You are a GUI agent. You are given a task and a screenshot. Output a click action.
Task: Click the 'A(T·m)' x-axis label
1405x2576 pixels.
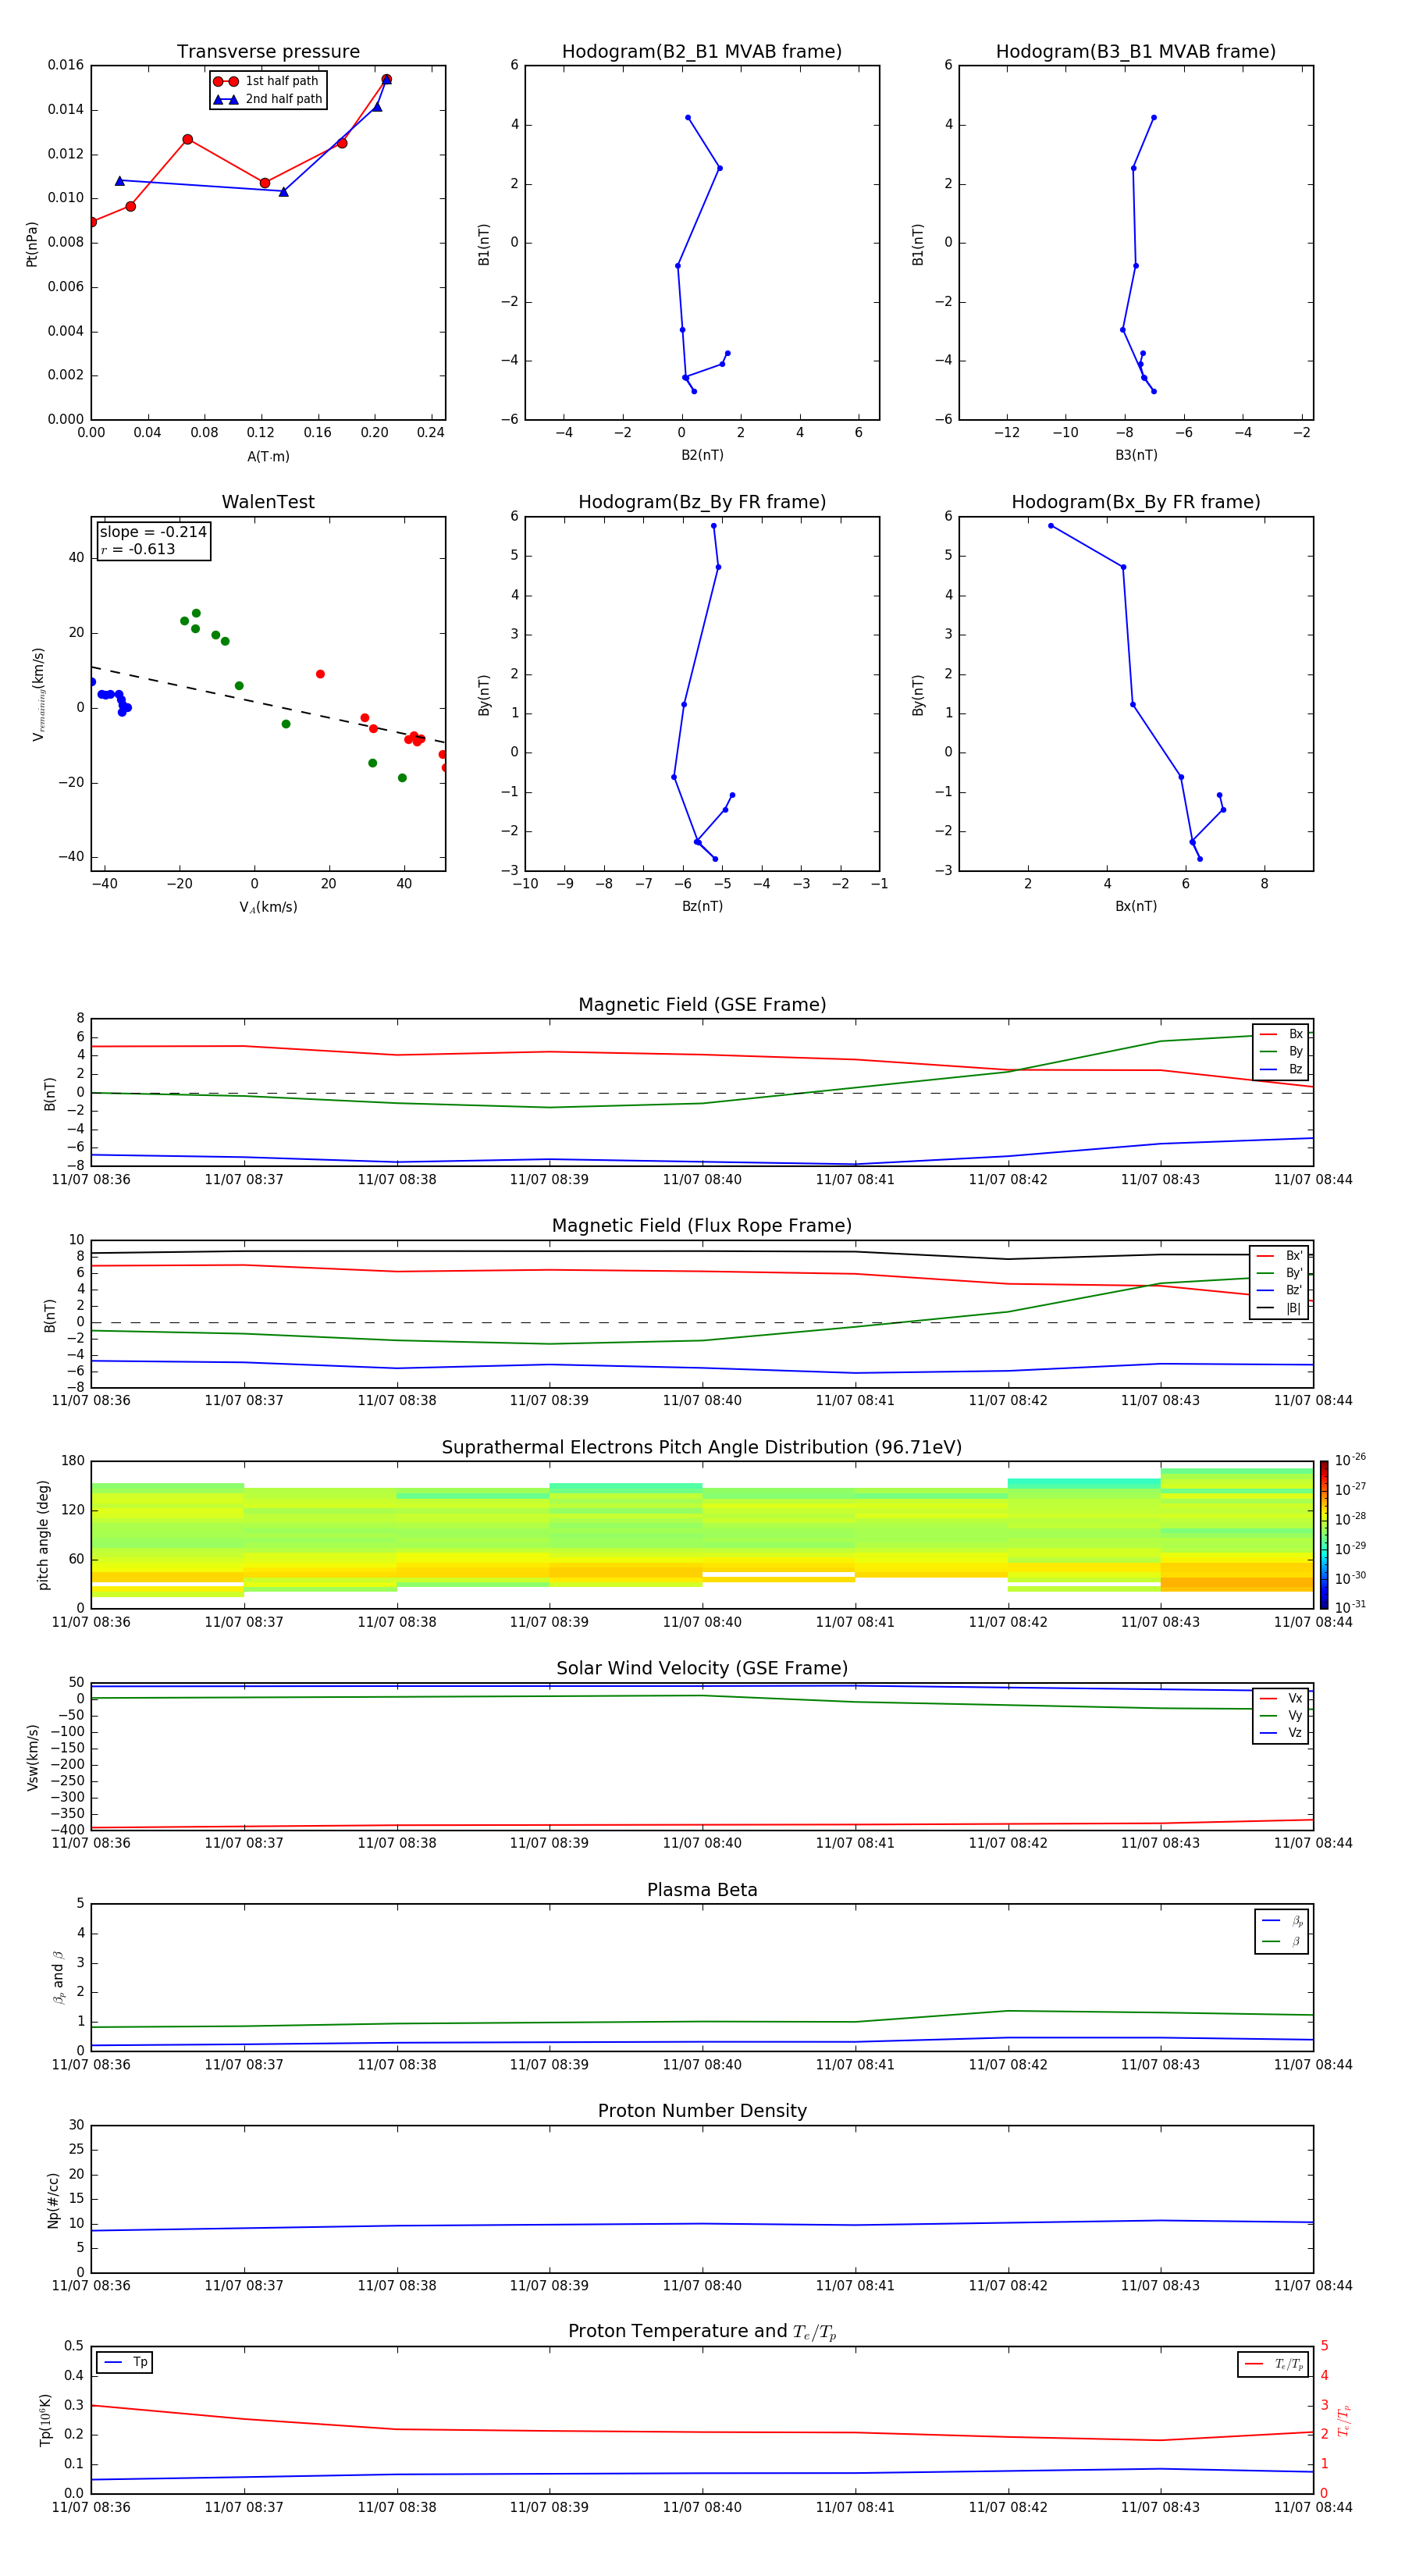(268, 456)
